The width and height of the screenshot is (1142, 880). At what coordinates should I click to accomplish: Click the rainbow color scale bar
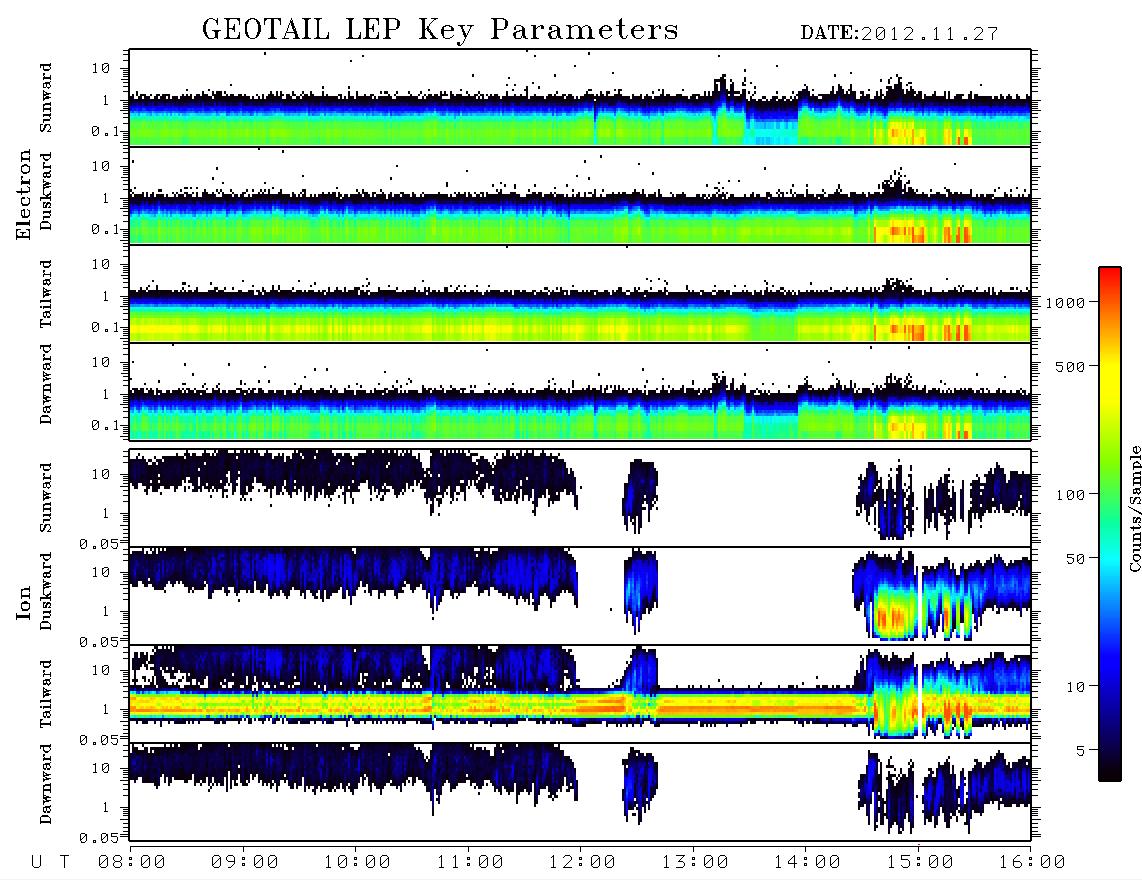pyautogui.click(x=1110, y=524)
